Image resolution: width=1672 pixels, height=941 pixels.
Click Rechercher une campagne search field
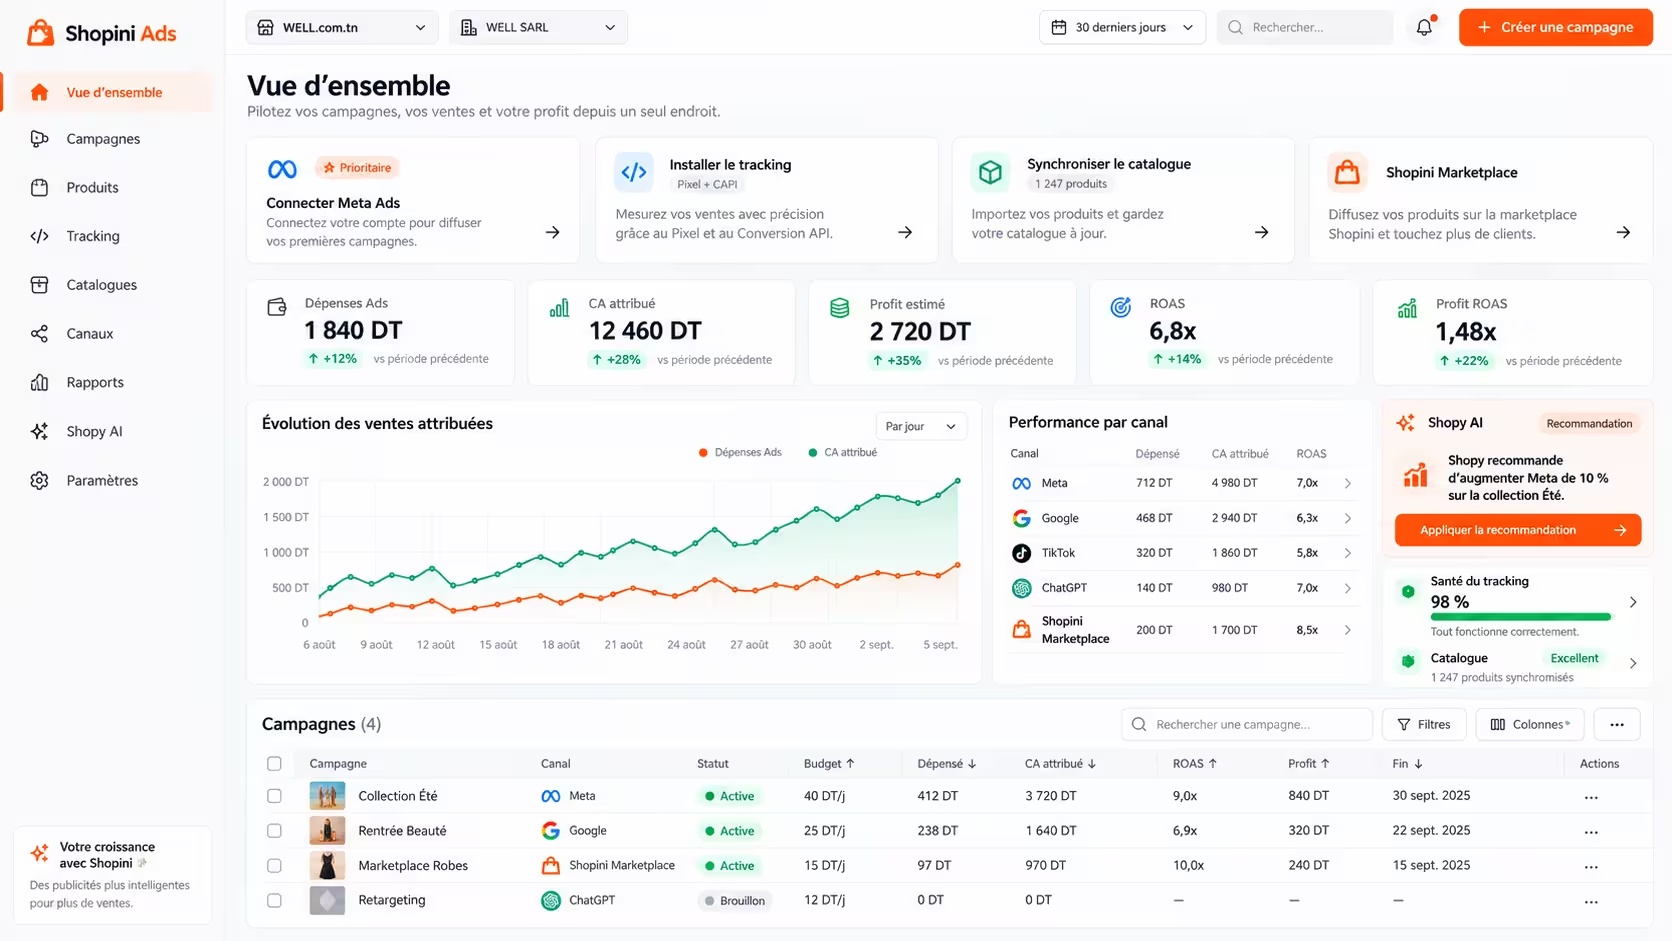pos(1246,724)
